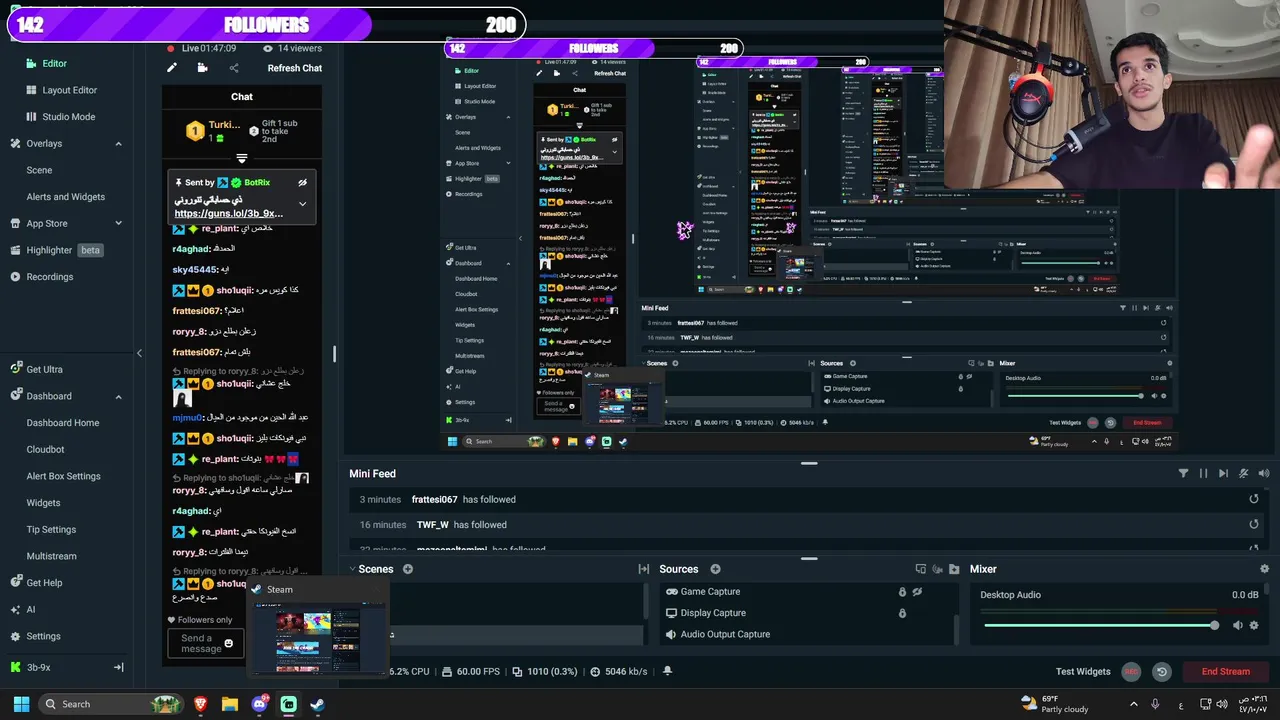Toggle lock on Game Capture source
The width and height of the screenshot is (1280, 720).
pyautogui.click(x=902, y=591)
